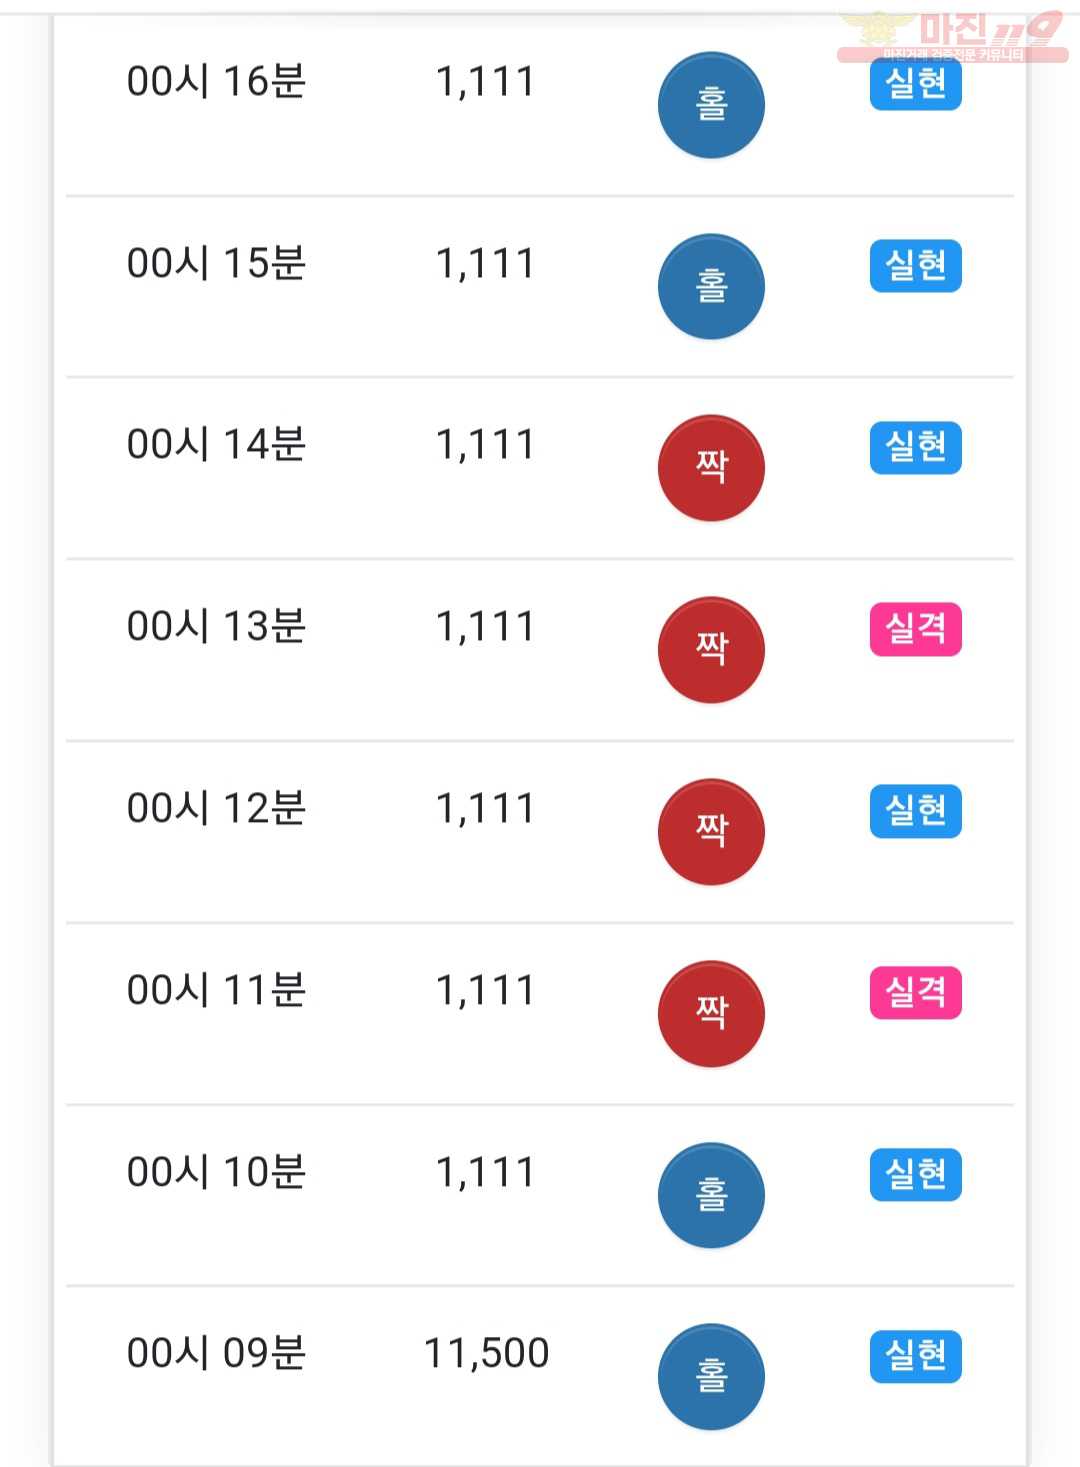Click the 실현 badge for 00시 16분
Screen dimensions: 1080x1467
(x=916, y=84)
